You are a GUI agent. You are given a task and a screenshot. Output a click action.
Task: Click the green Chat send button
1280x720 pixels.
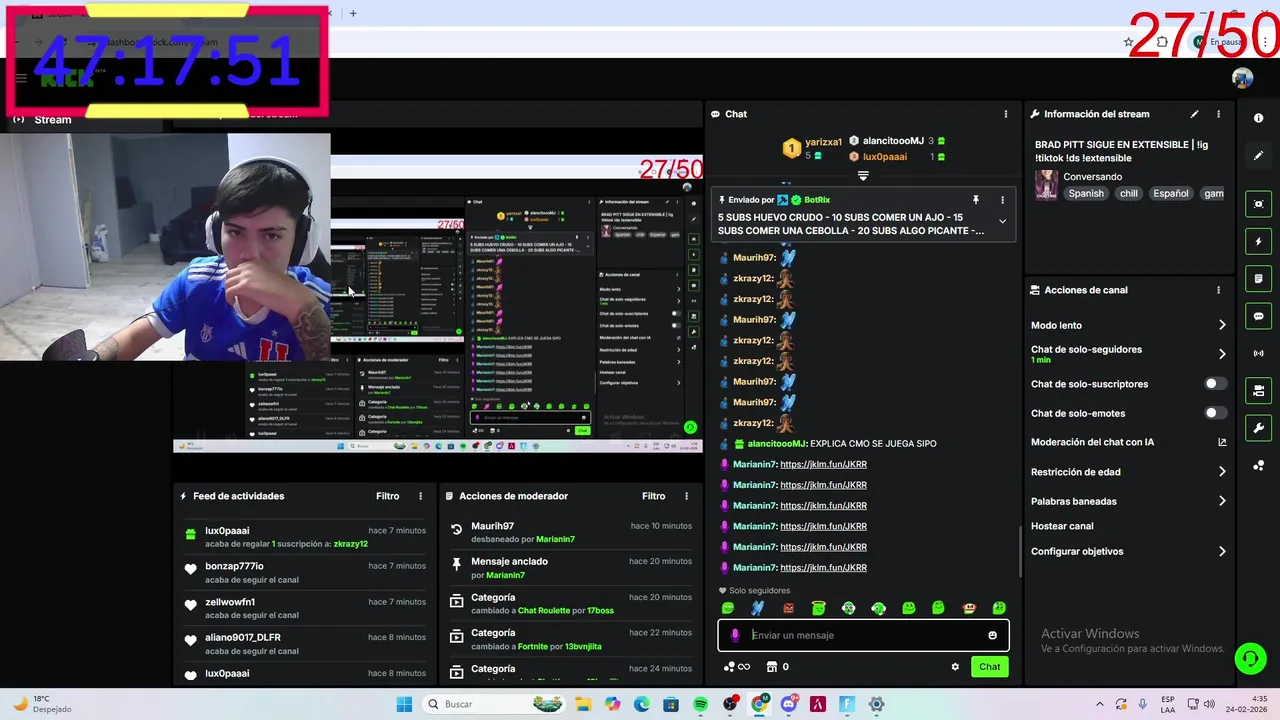(x=989, y=667)
